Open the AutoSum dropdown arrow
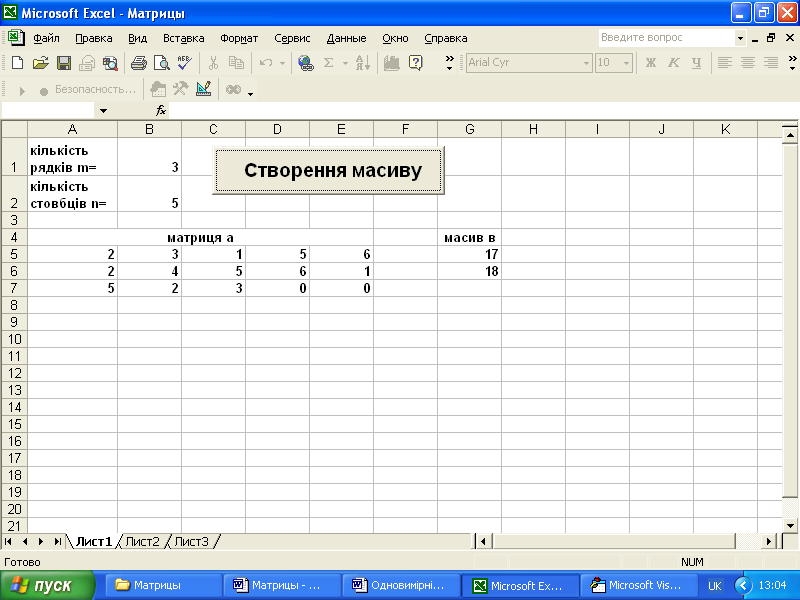This screenshot has height=600, width=800. [345, 63]
